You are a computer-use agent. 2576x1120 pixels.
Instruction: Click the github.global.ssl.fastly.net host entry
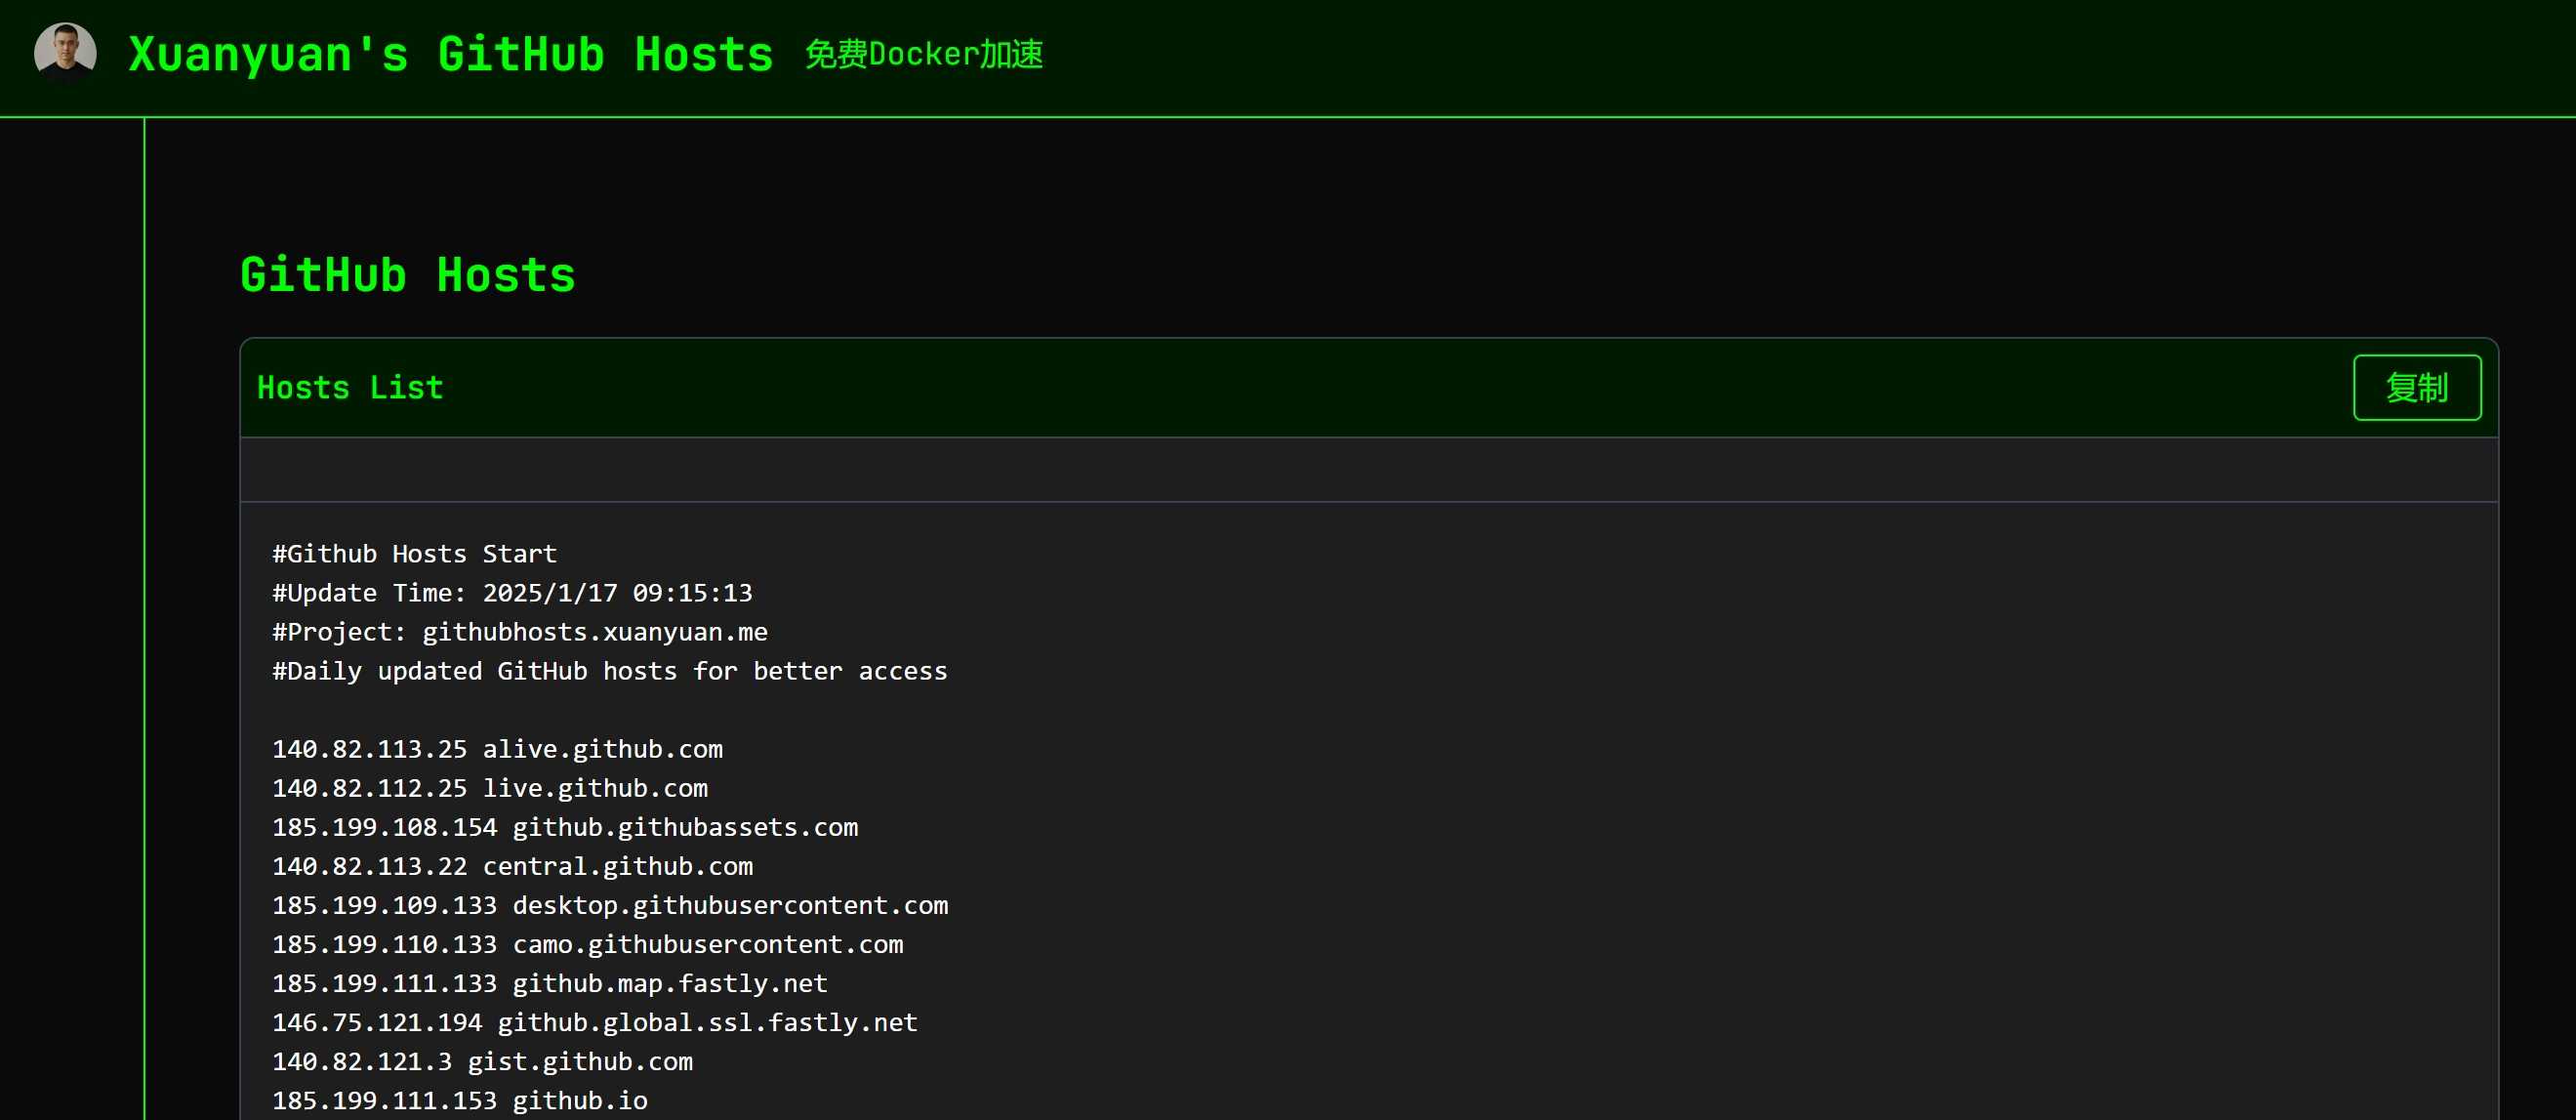tap(595, 1022)
